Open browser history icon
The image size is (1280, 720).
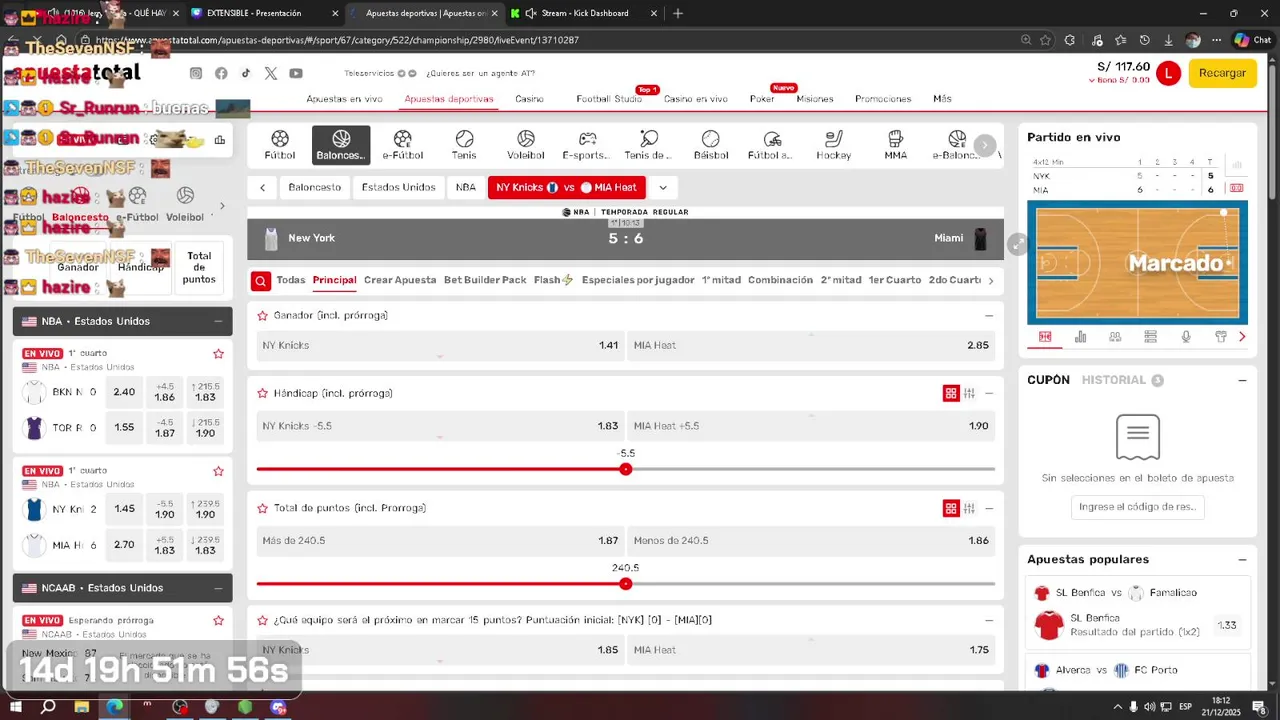click(1144, 40)
